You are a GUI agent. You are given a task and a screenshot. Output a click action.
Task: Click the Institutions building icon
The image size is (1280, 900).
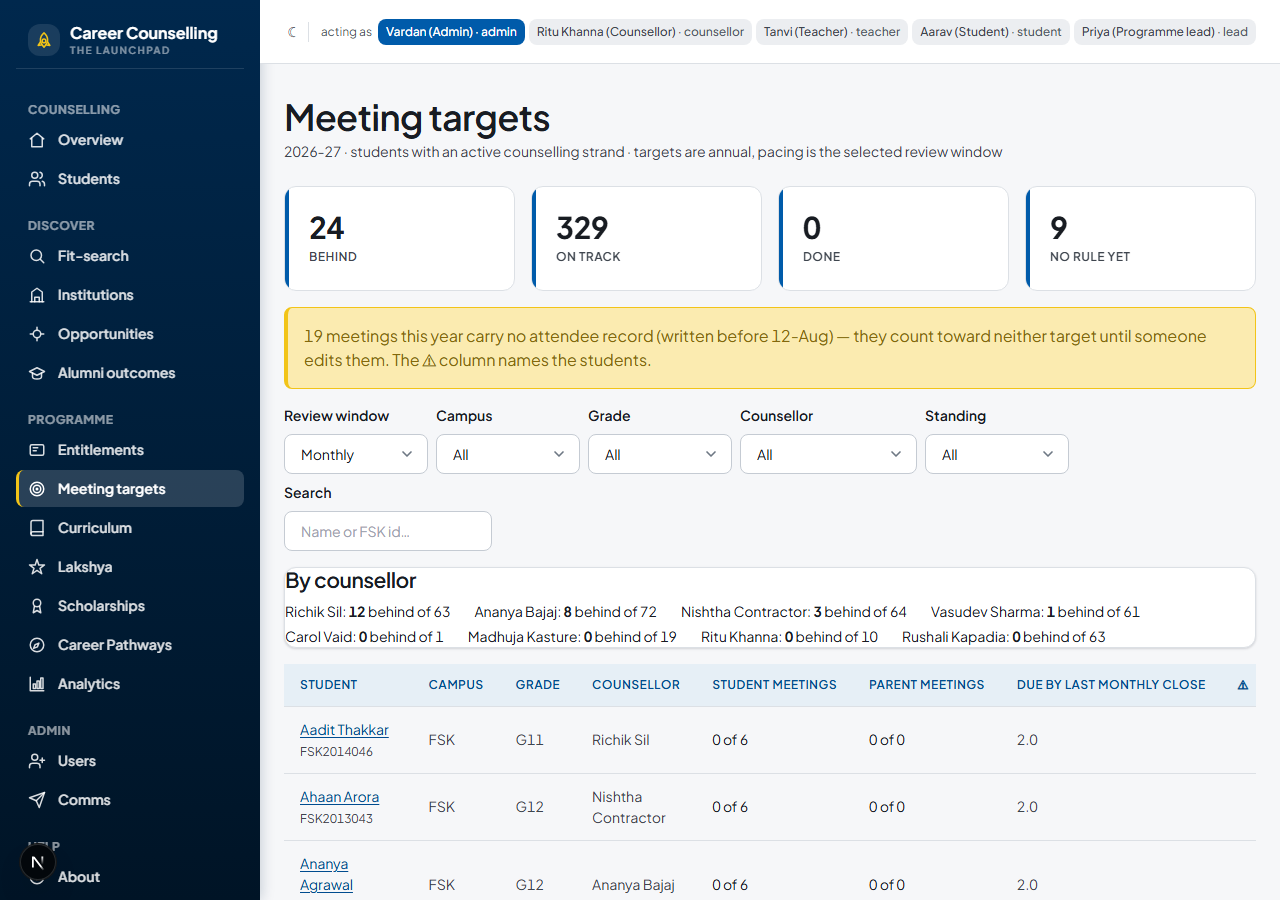tap(37, 295)
